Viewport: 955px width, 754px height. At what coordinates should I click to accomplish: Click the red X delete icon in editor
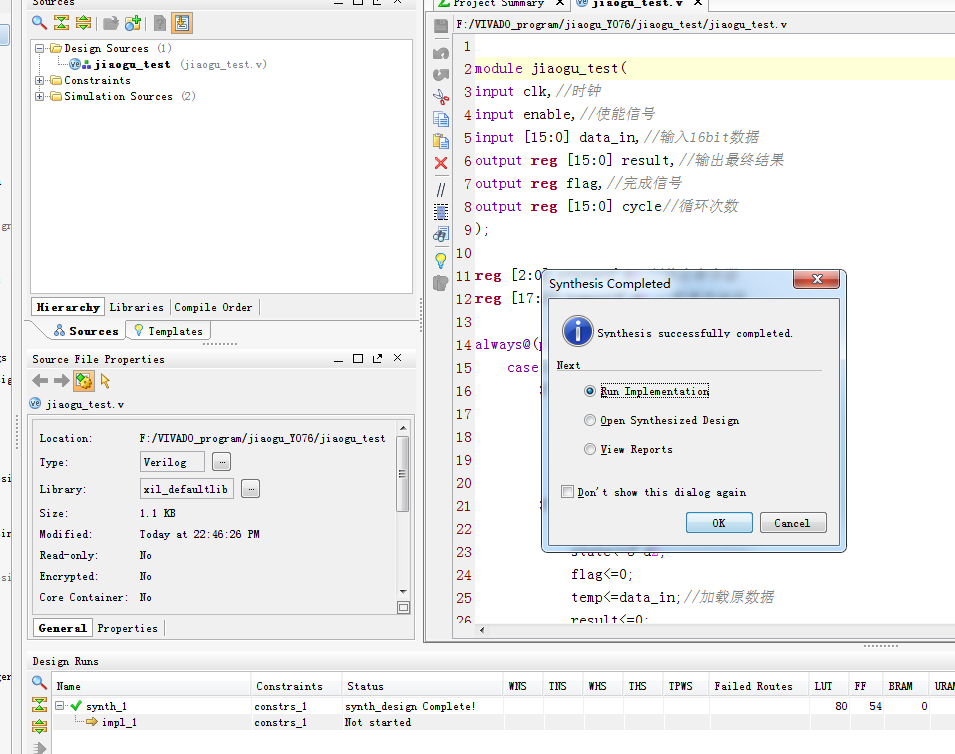441,163
